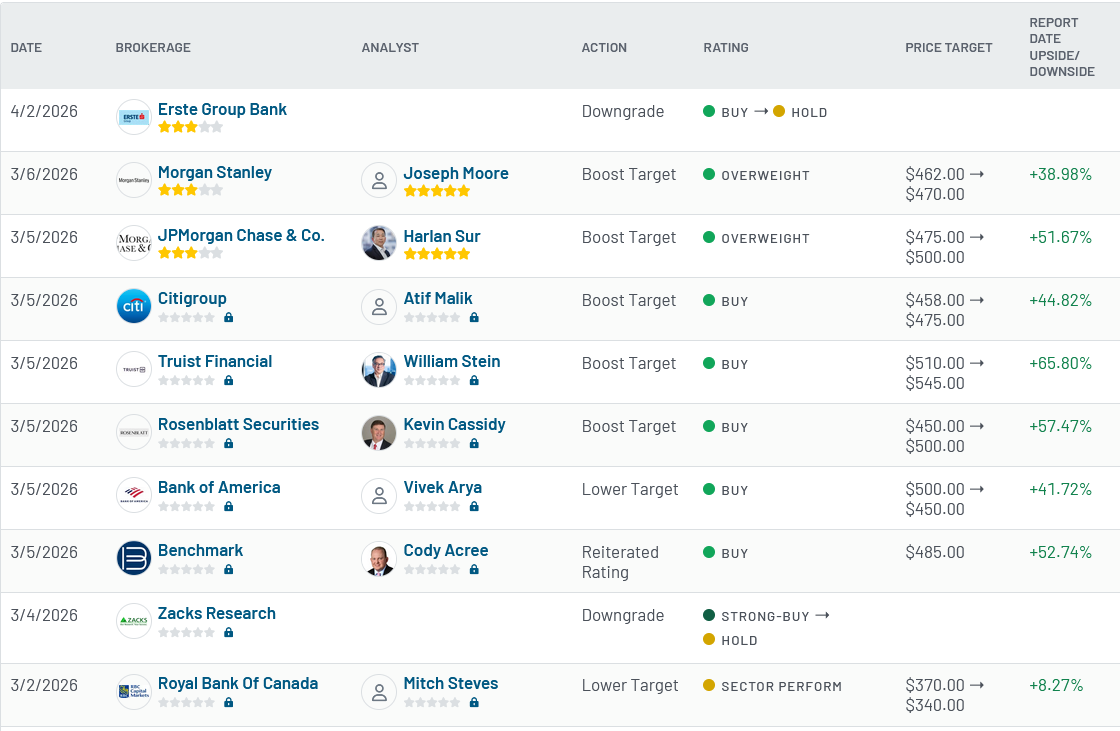Viewport: 1120px width, 731px height.
Task: Open the Zacks Research link
Action: pyautogui.click(x=217, y=612)
